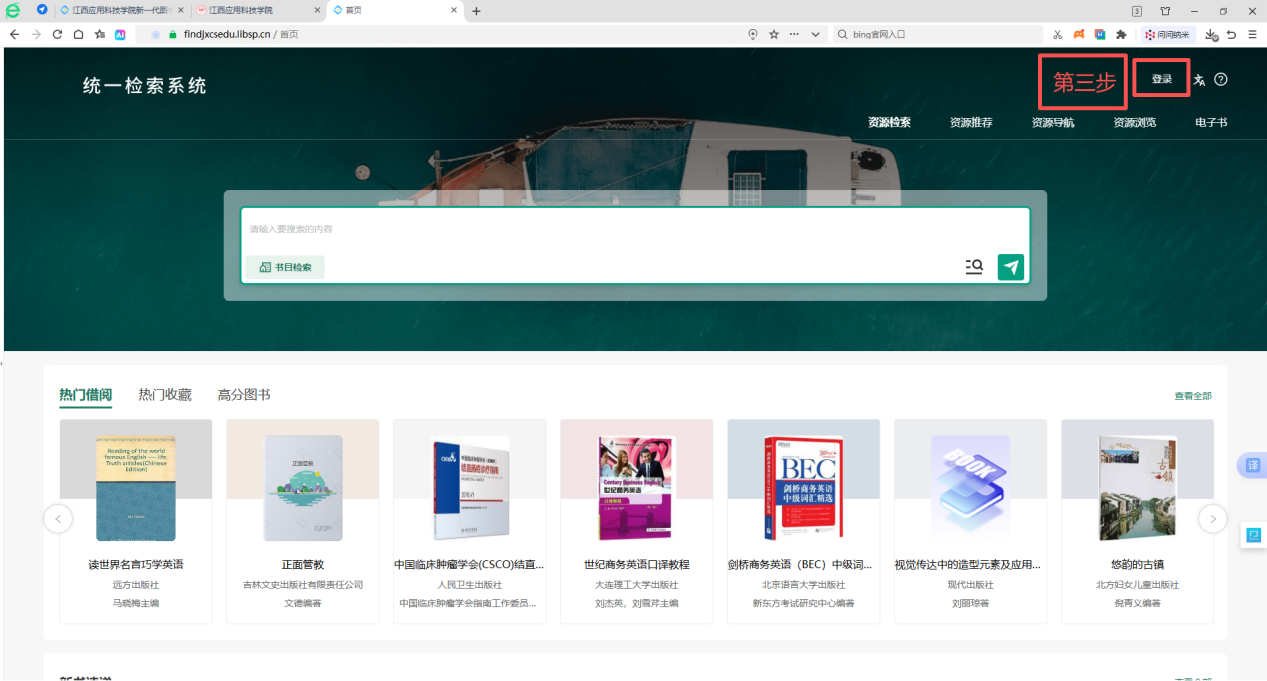Switch to 高分图书 tab
The image size is (1267, 681).
click(244, 395)
